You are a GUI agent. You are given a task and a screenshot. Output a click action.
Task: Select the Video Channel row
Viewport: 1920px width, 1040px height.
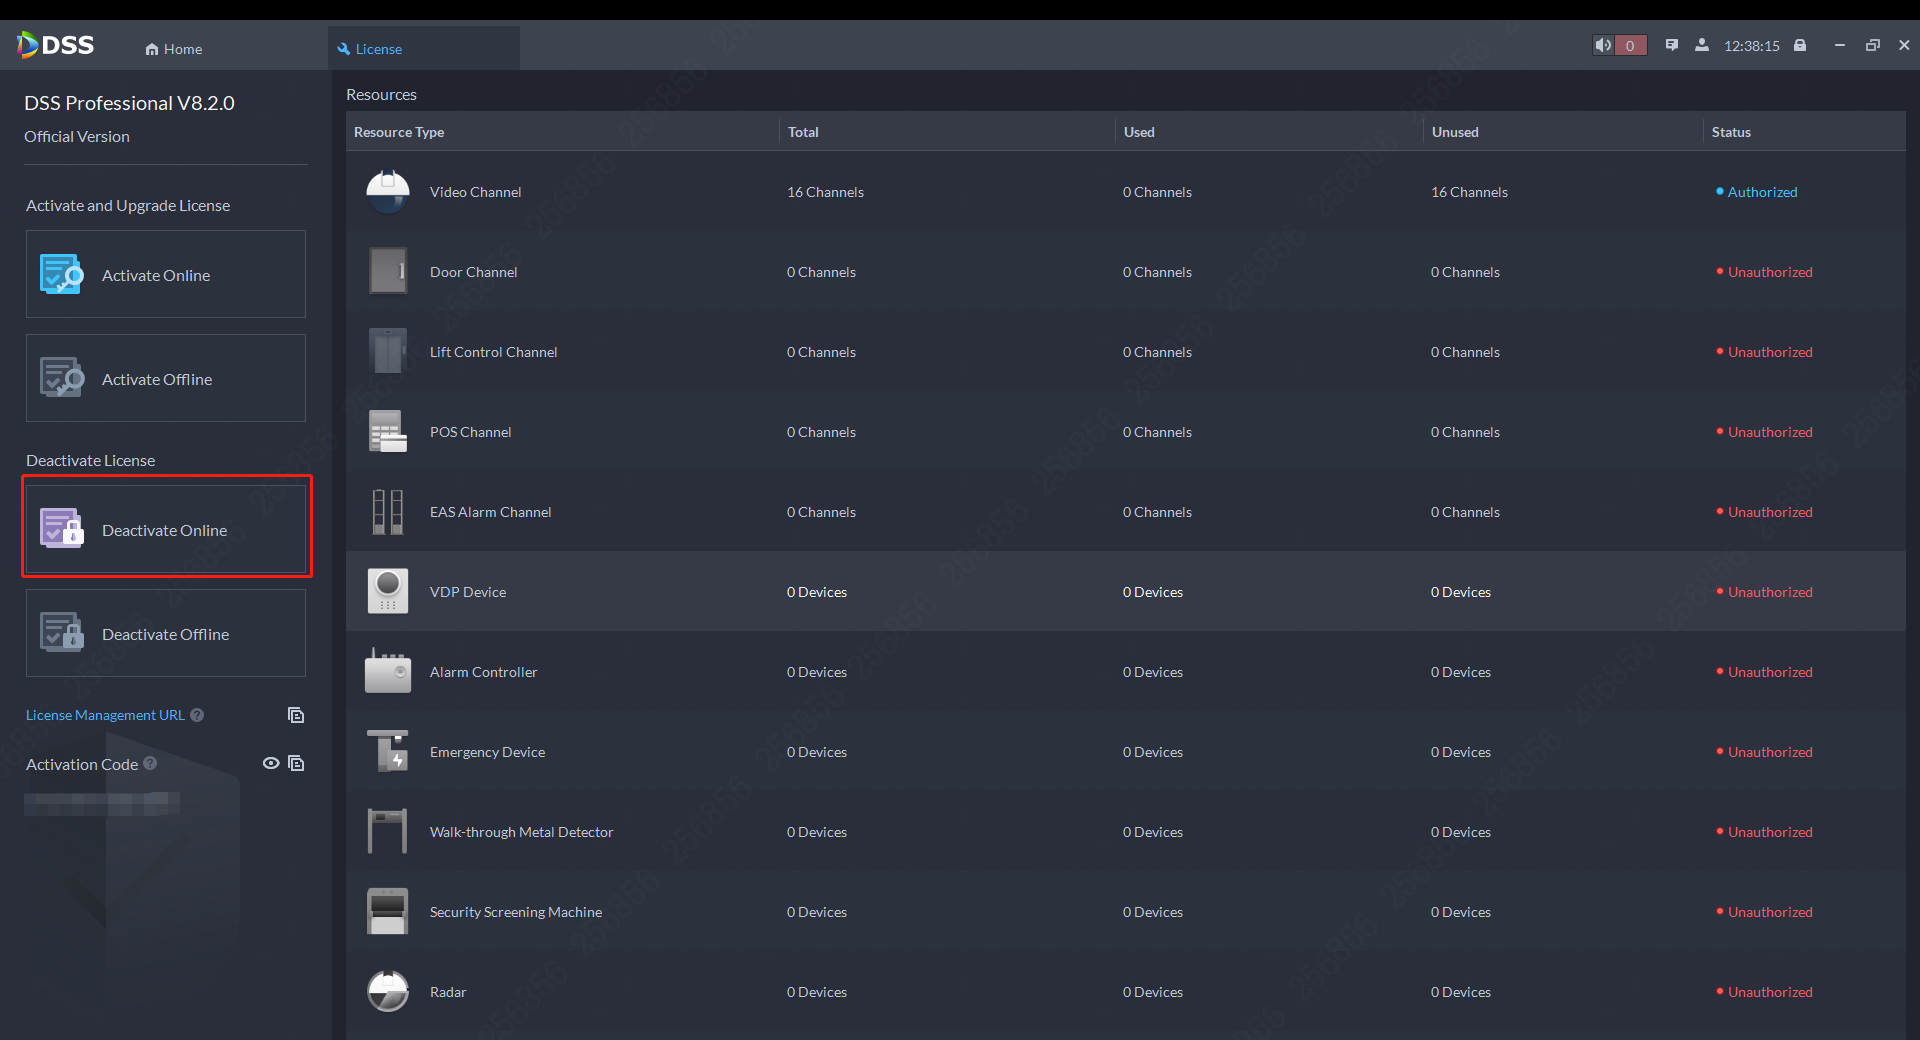(x=476, y=192)
